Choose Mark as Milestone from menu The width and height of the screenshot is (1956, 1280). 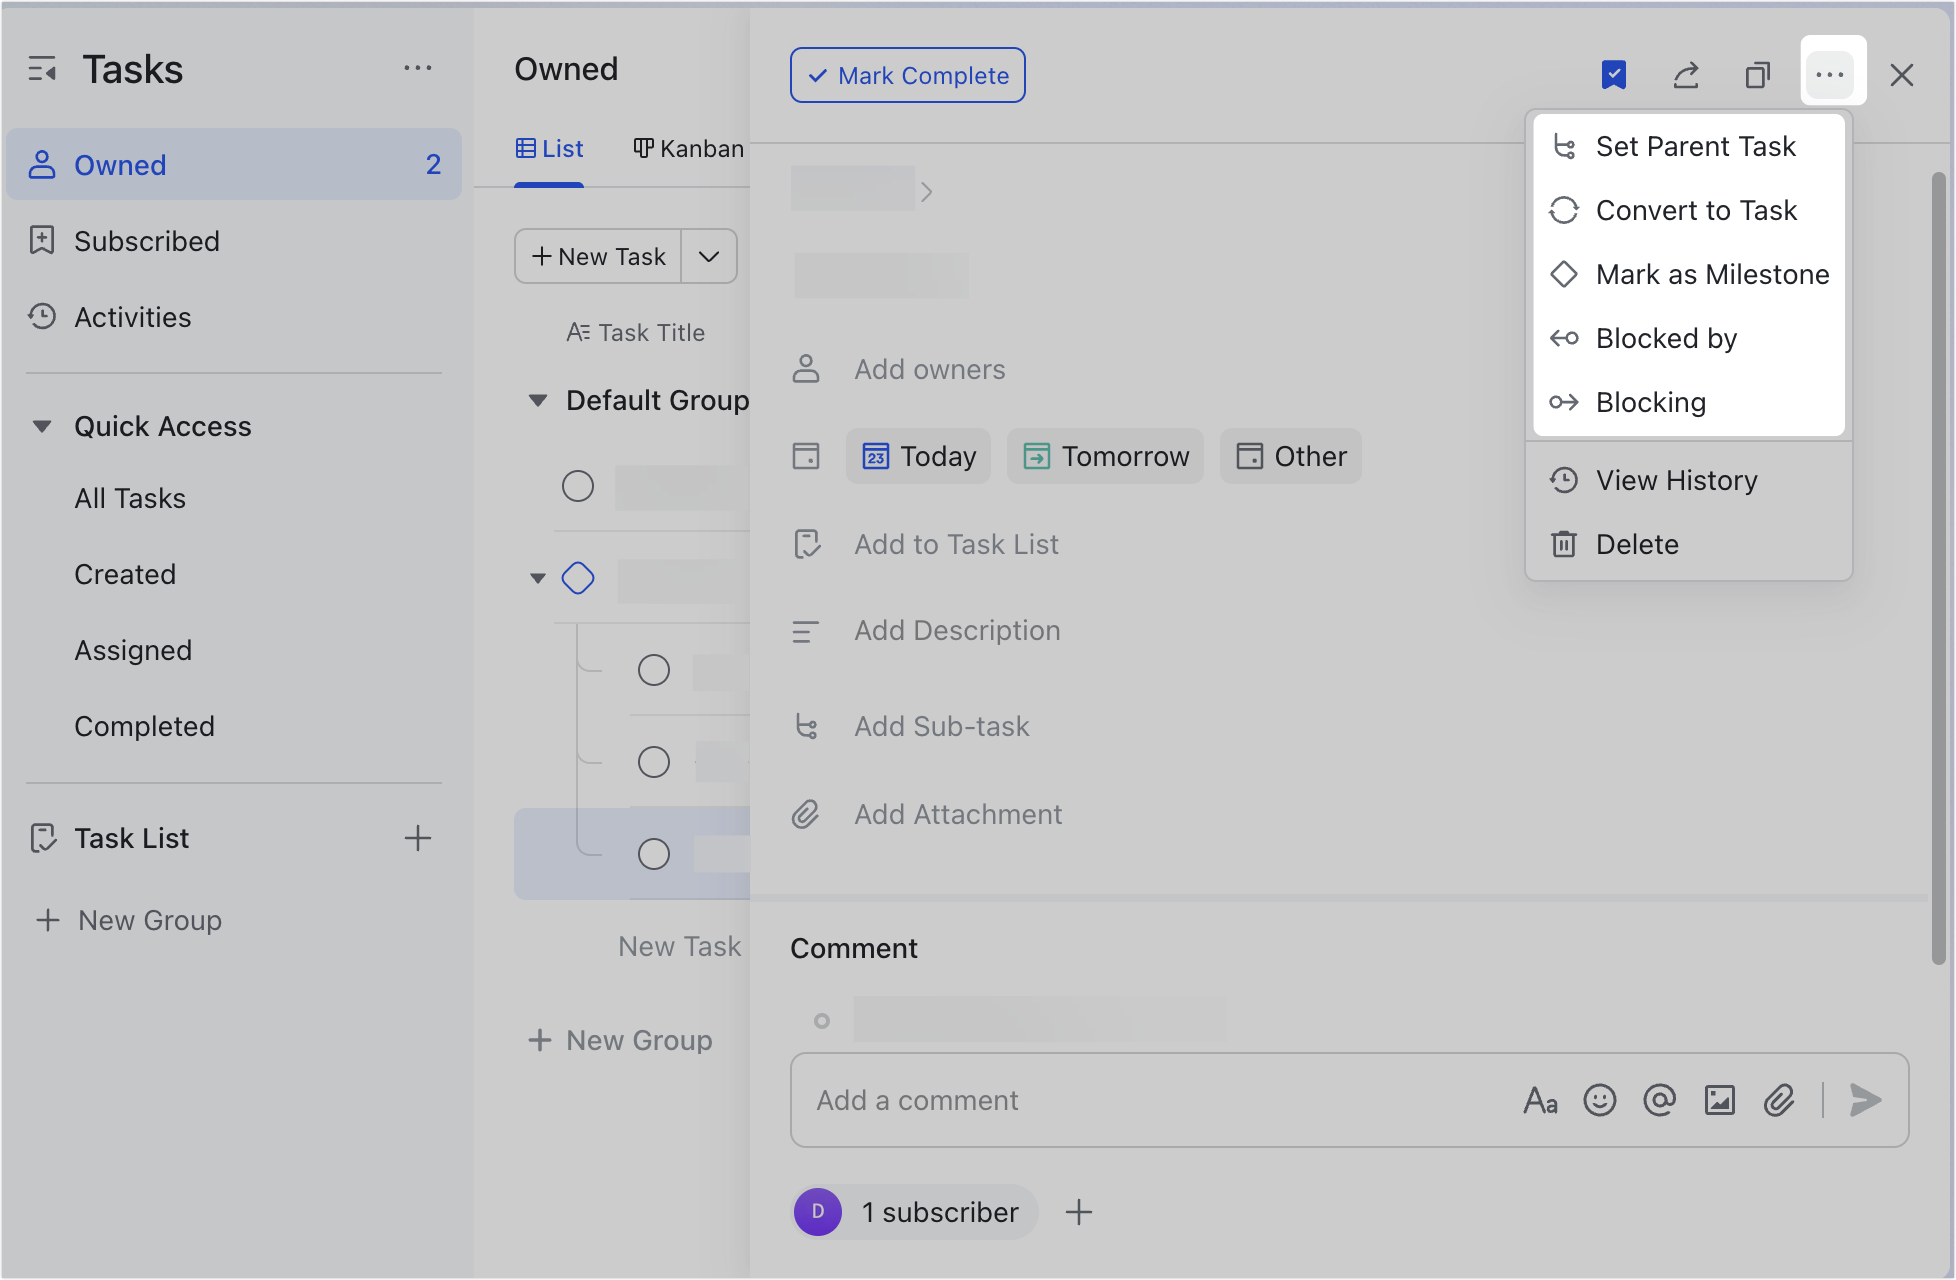(1711, 274)
